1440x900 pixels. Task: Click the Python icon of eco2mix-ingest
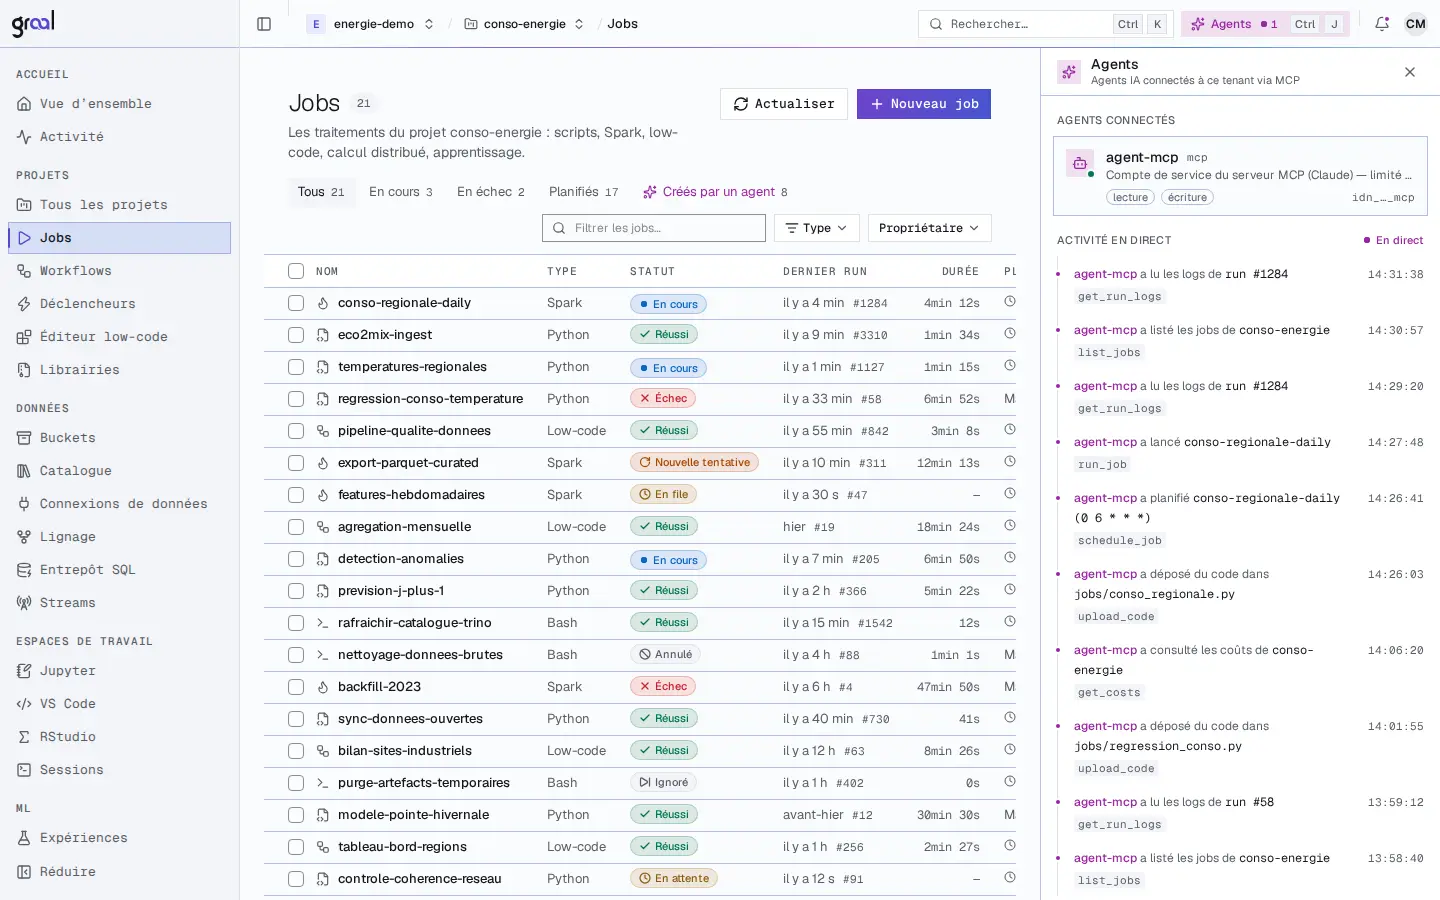pyautogui.click(x=323, y=335)
